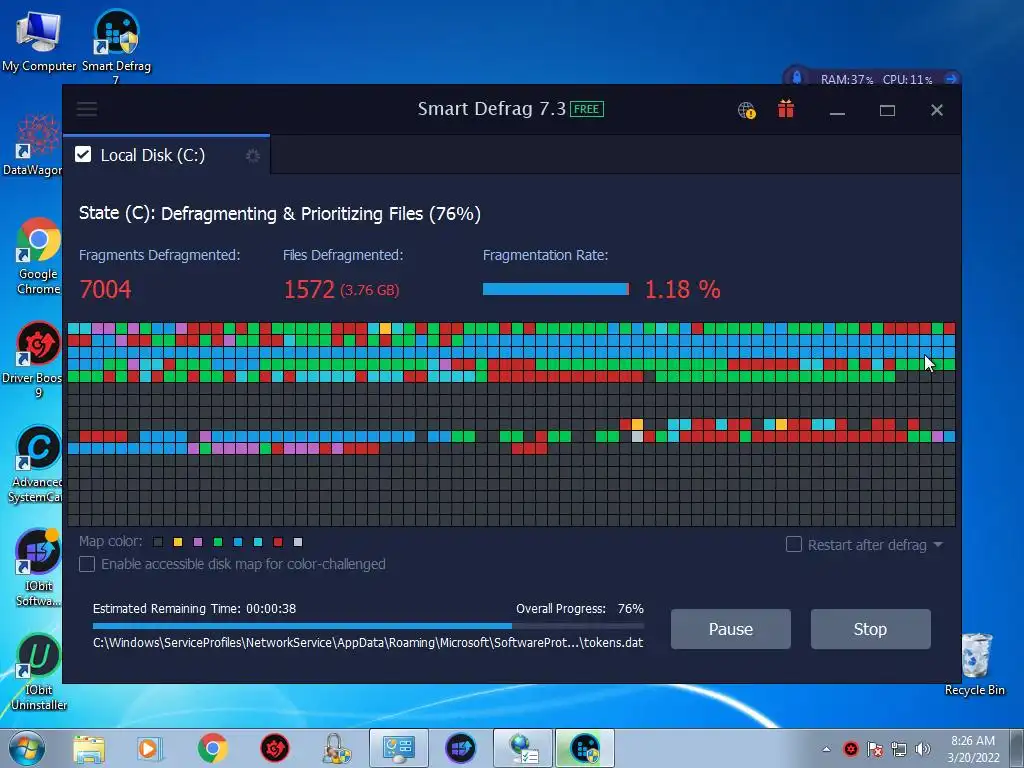
Task: Open the Windows Start menu
Action: tap(27, 748)
